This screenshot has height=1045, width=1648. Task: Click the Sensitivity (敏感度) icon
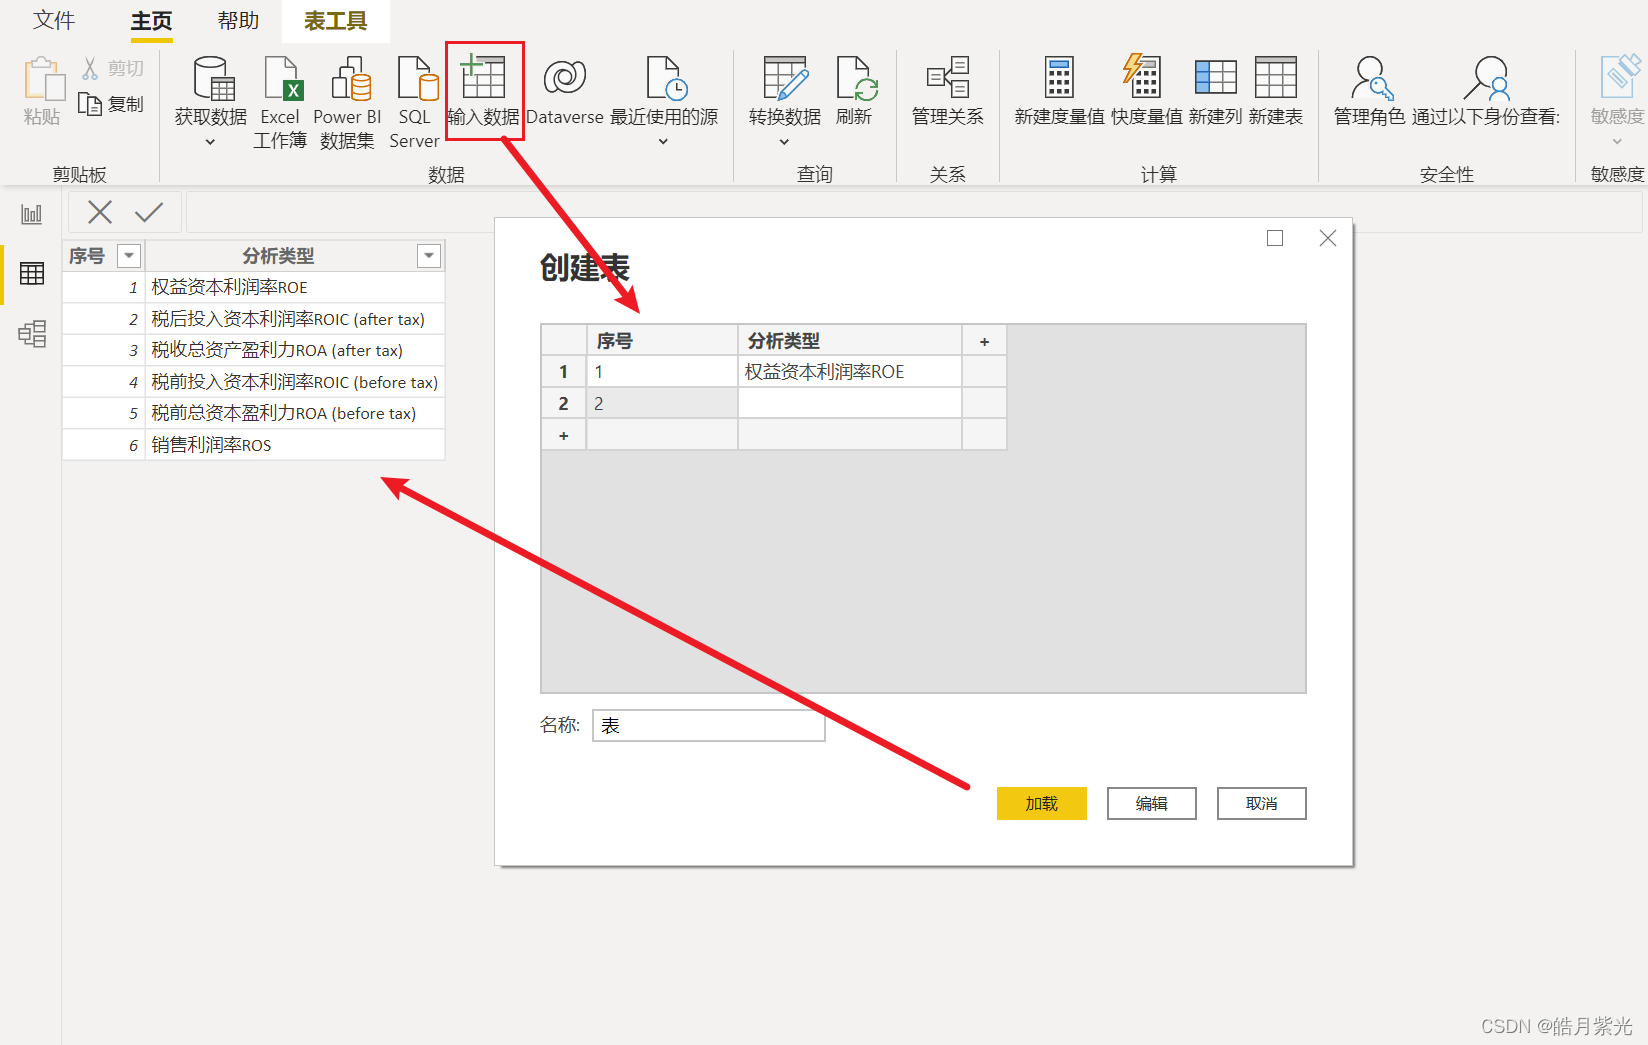[1620, 76]
